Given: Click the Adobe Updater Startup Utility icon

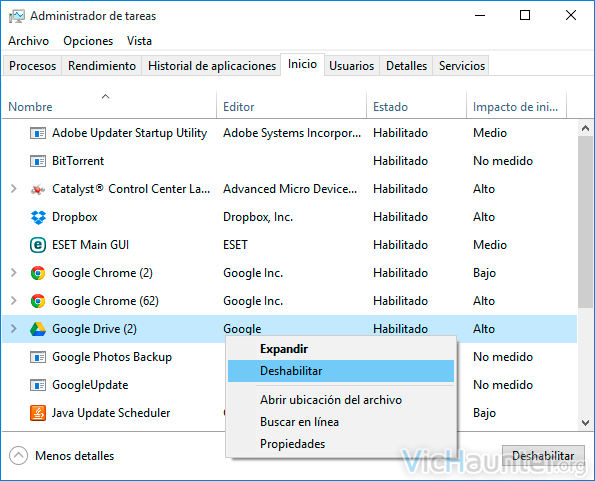Looking at the screenshot, I should pos(38,133).
